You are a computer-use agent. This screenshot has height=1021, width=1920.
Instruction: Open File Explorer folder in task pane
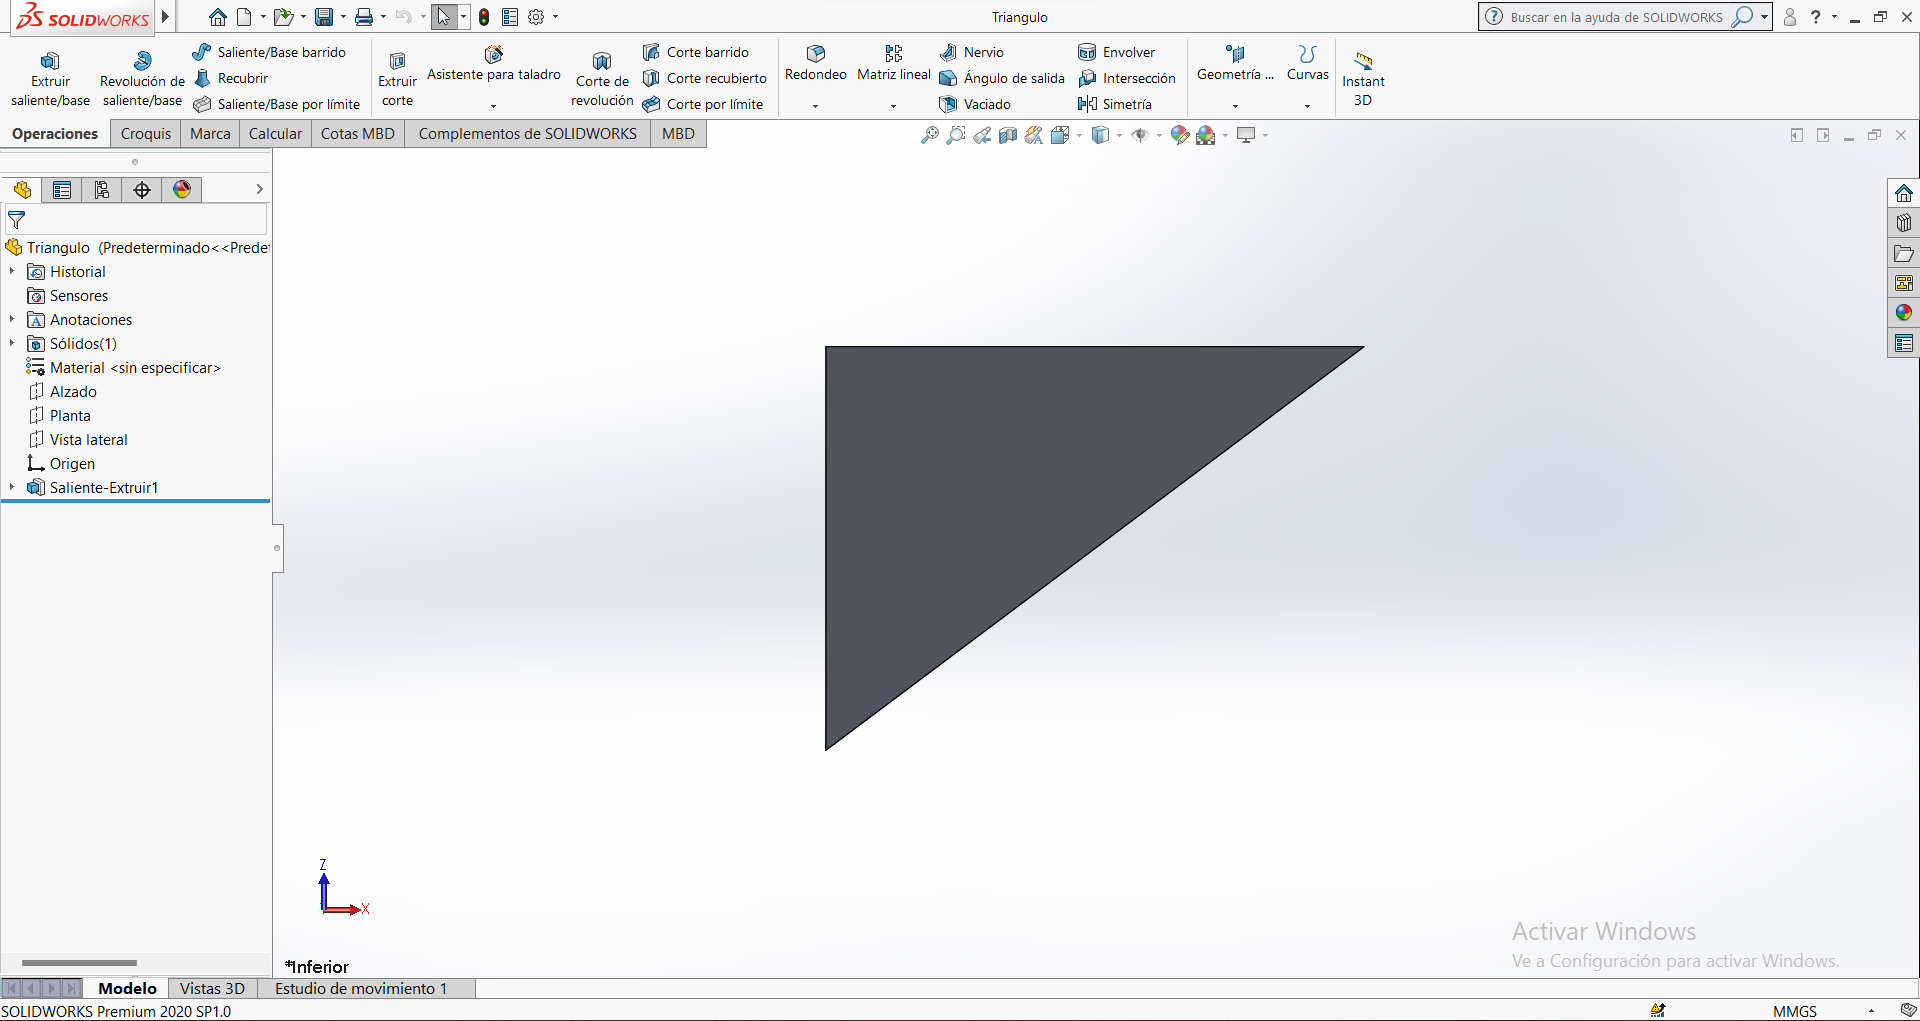1904,253
